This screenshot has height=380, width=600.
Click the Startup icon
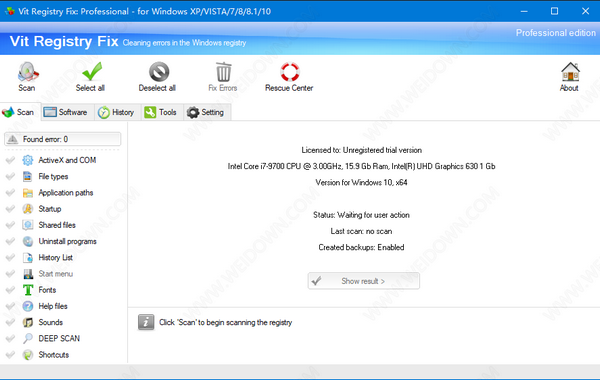(x=28, y=209)
